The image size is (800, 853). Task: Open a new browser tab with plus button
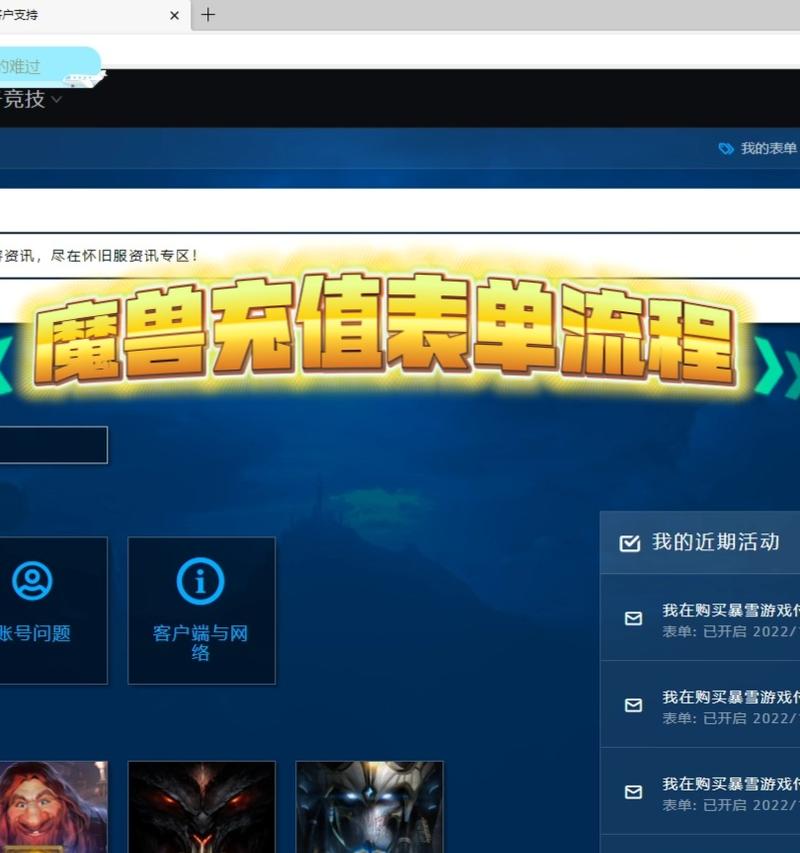coord(208,15)
